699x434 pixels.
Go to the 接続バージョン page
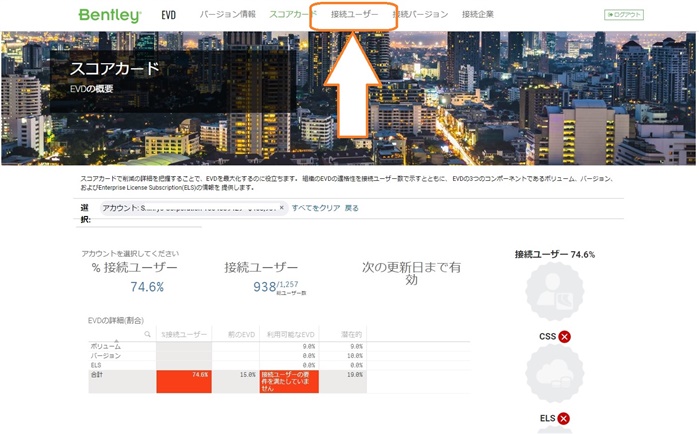(x=420, y=14)
